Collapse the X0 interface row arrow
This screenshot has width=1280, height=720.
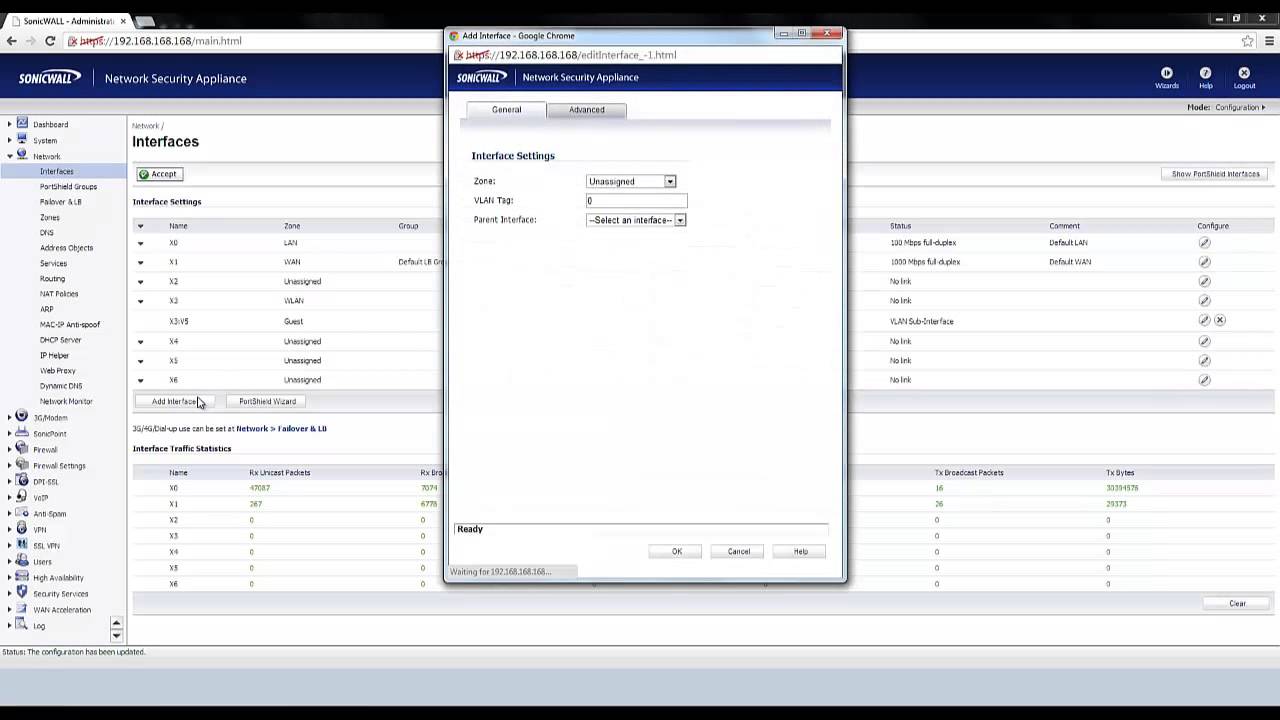click(140, 243)
